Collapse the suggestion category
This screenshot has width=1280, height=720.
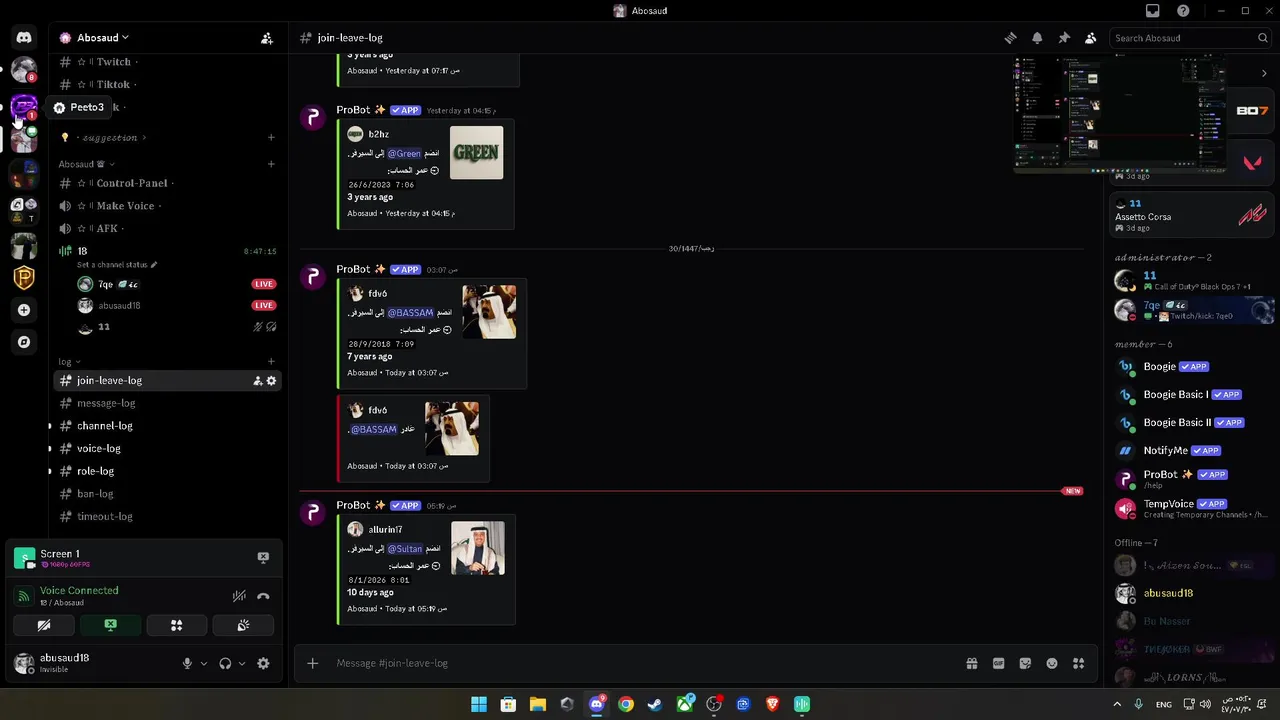coord(110,138)
